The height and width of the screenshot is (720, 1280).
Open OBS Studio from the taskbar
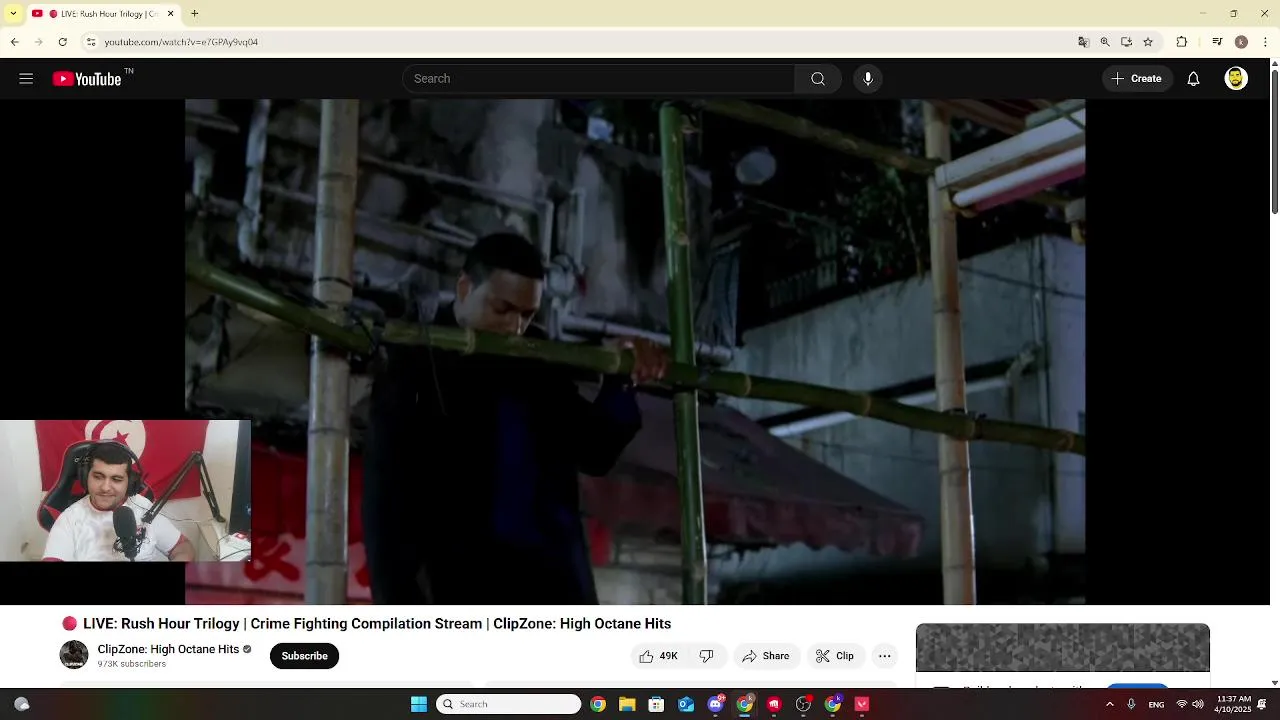803,704
